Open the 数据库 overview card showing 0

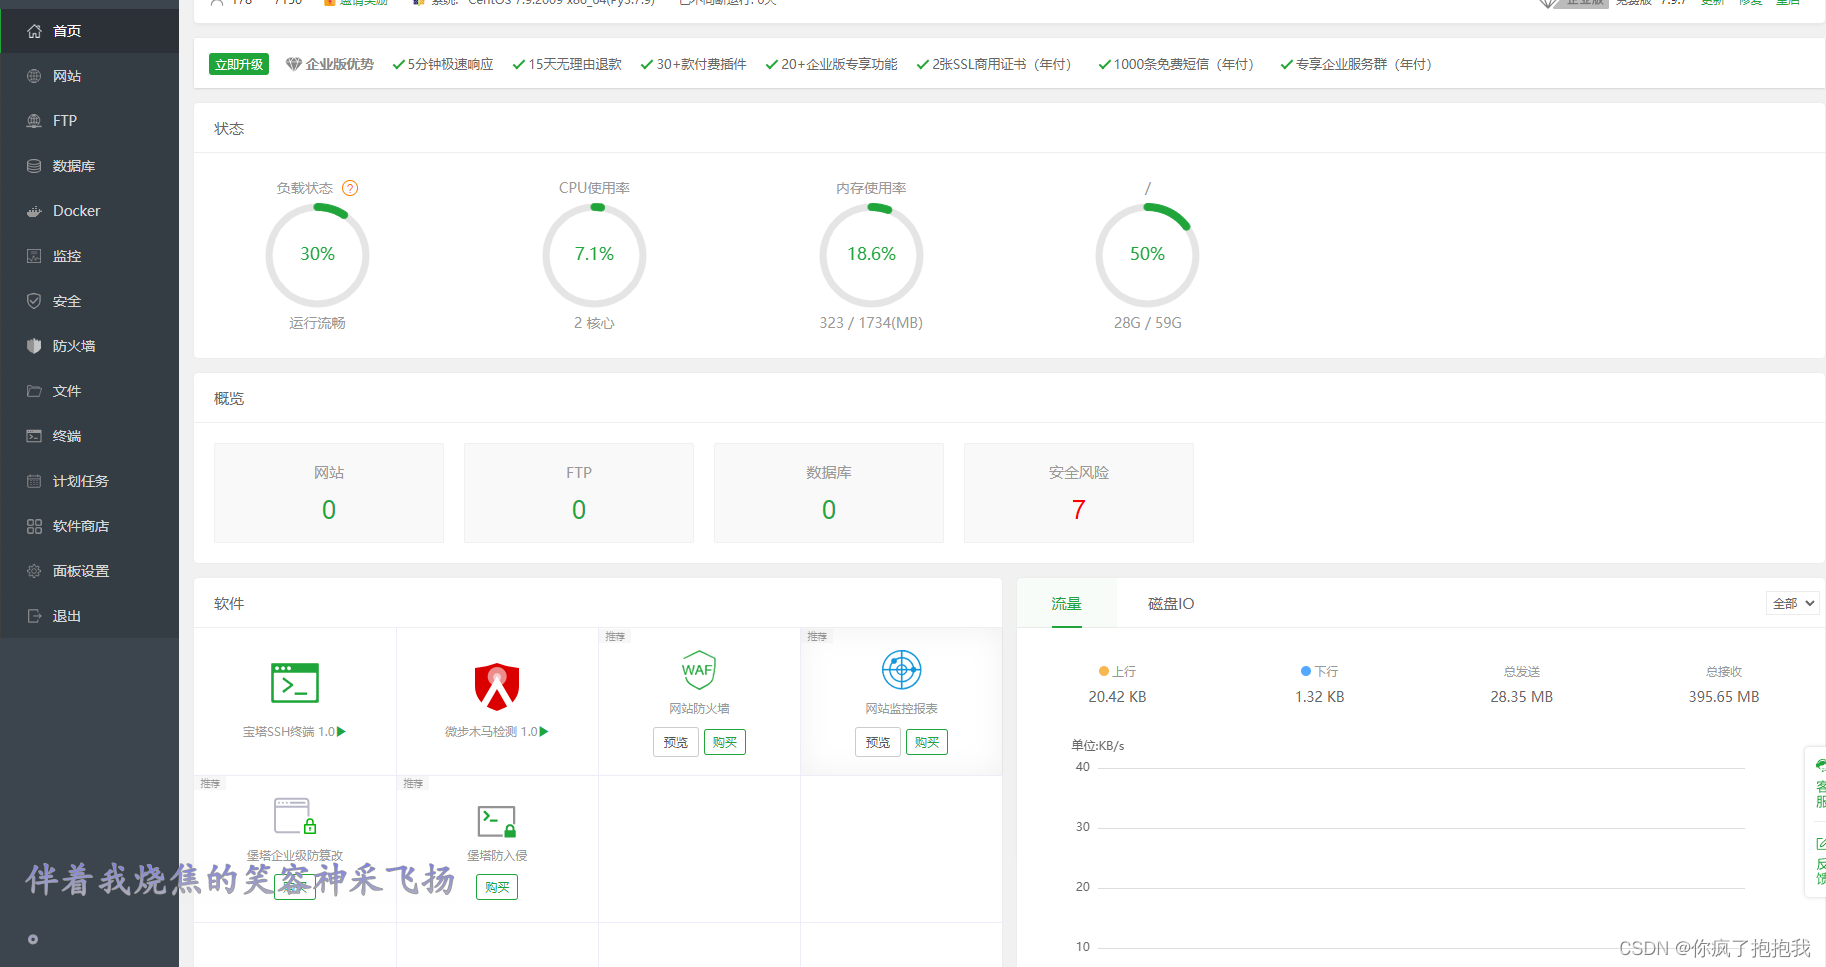(x=829, y=493)
